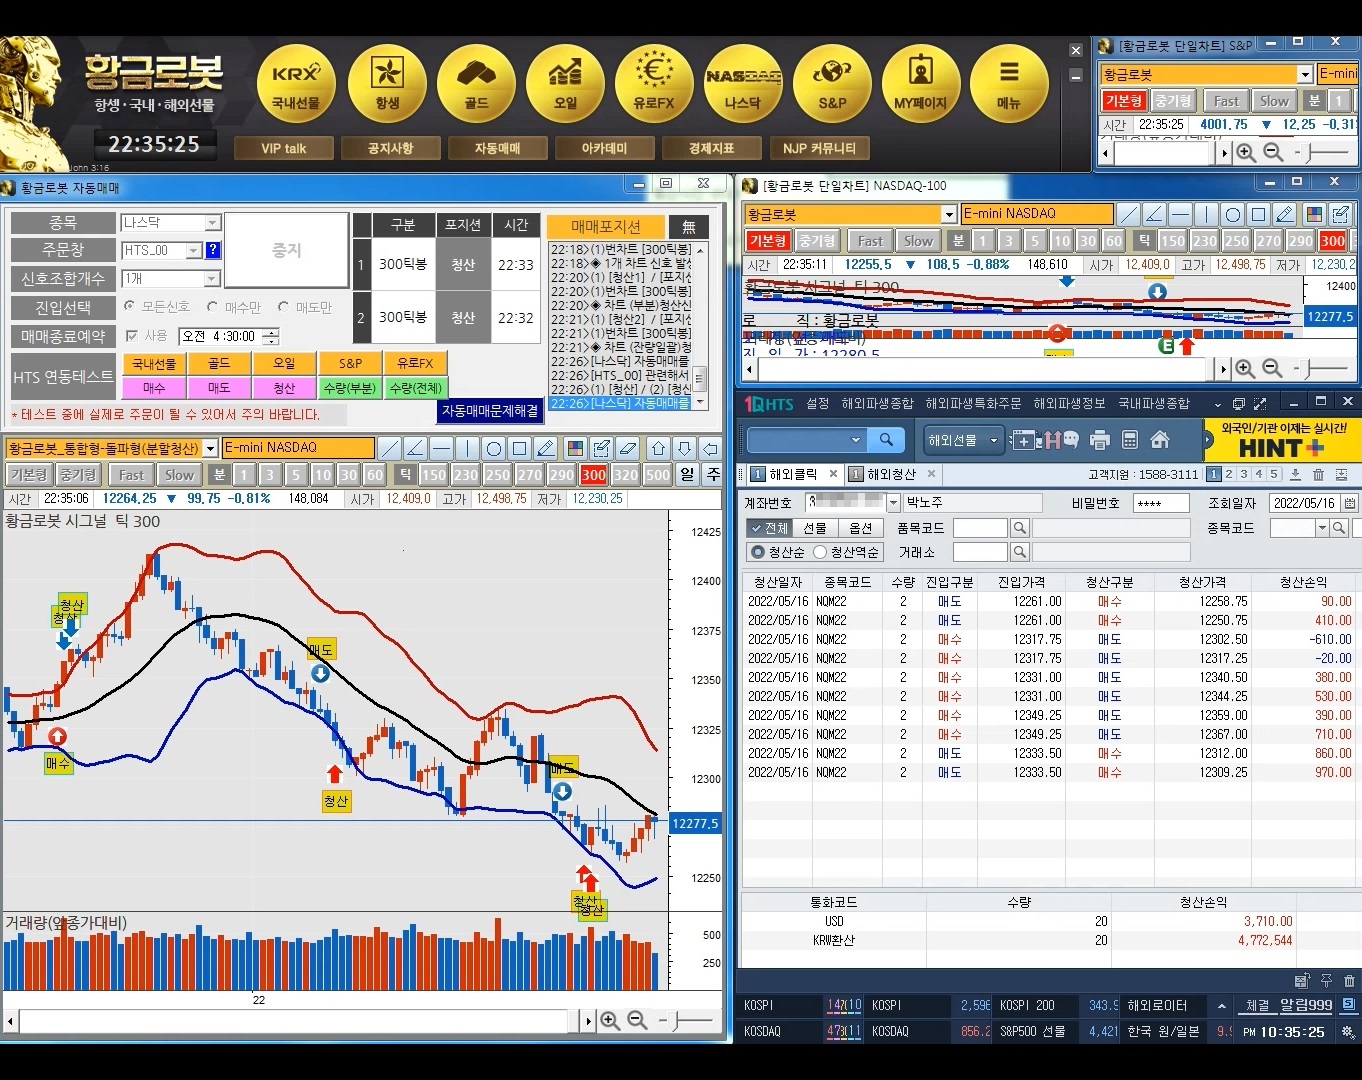1362x1080 pixels.
Task: Click the large 중지 stop button
Action: (287, 250)
